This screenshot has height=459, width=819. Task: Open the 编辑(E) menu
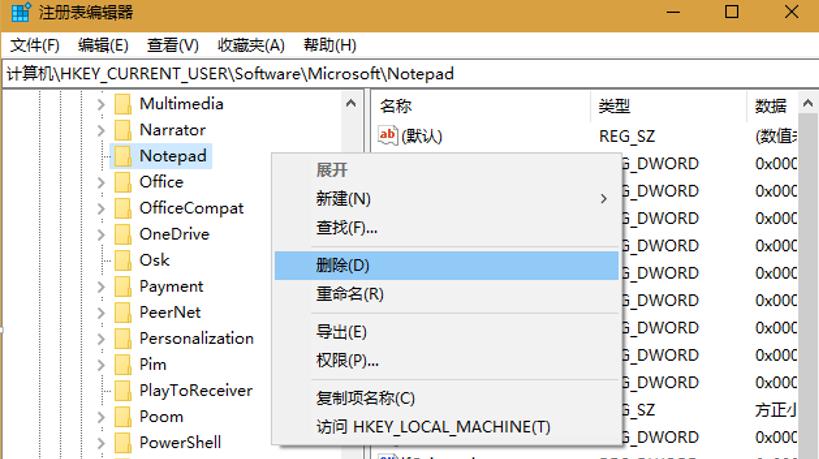103,45
